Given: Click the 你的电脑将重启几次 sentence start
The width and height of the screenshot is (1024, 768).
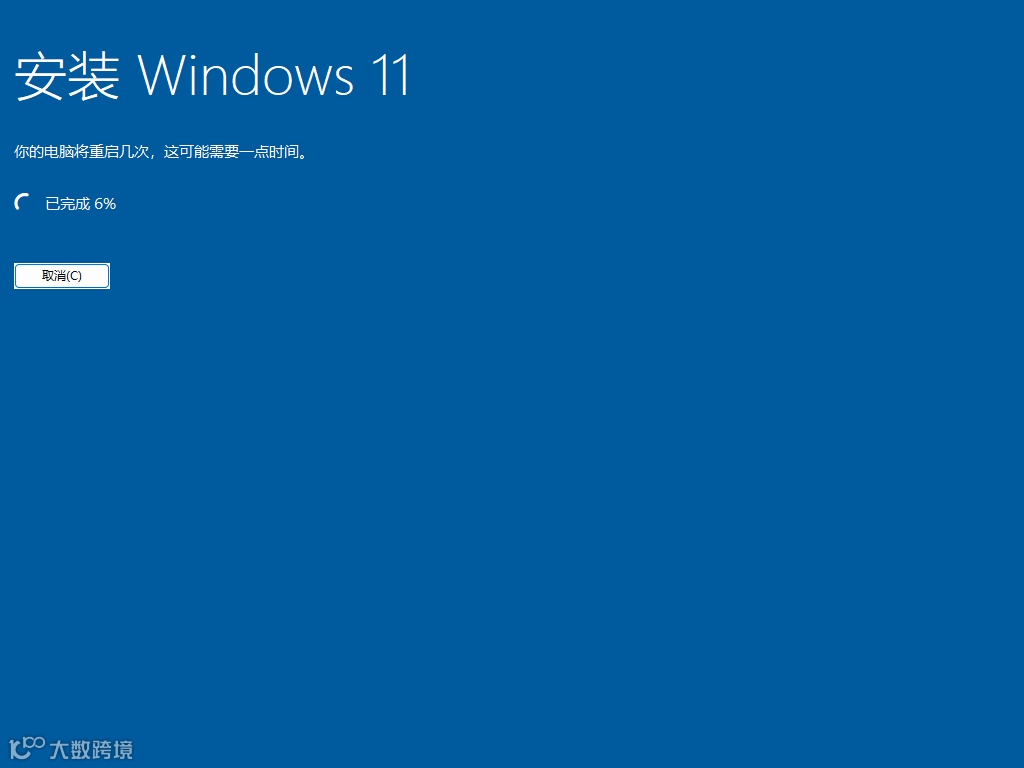Looking at the screenshot, I should point(82,152).
